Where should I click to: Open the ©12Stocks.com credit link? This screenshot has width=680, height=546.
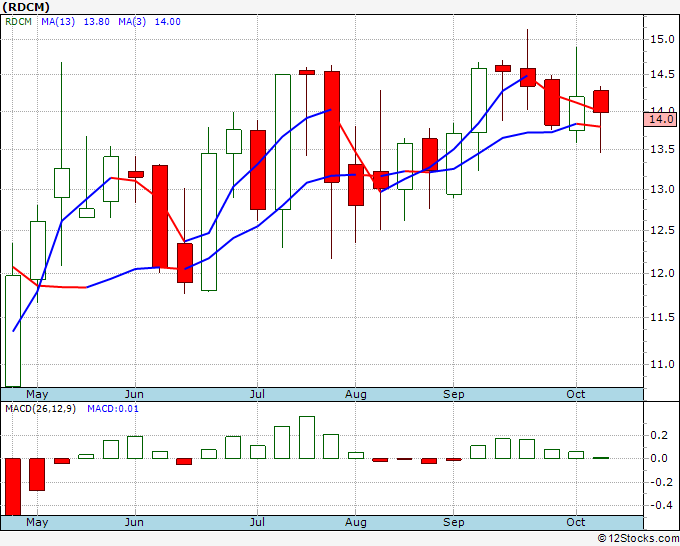pyautogui.click(x=638, y=539)
